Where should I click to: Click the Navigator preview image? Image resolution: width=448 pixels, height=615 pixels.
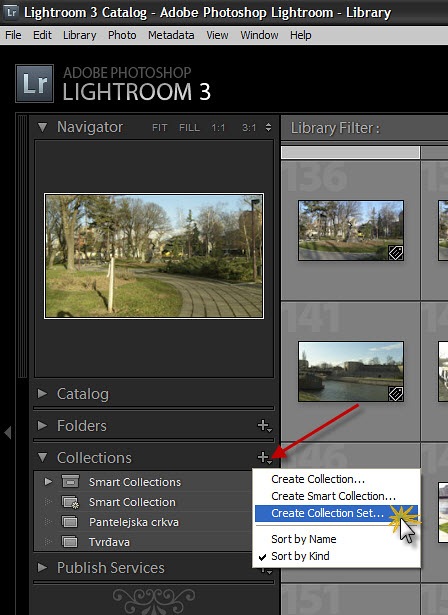tap(154, 256)
